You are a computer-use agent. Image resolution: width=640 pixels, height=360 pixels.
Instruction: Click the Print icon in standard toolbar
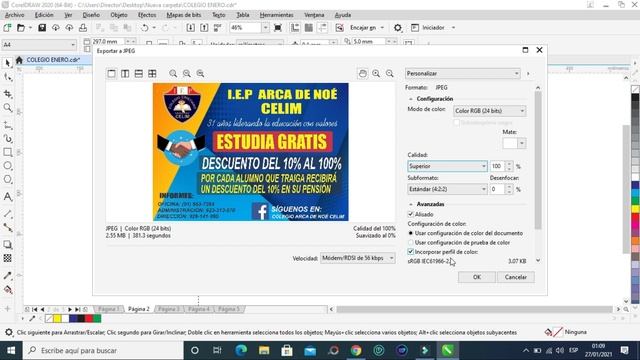(x=83, y=28)
